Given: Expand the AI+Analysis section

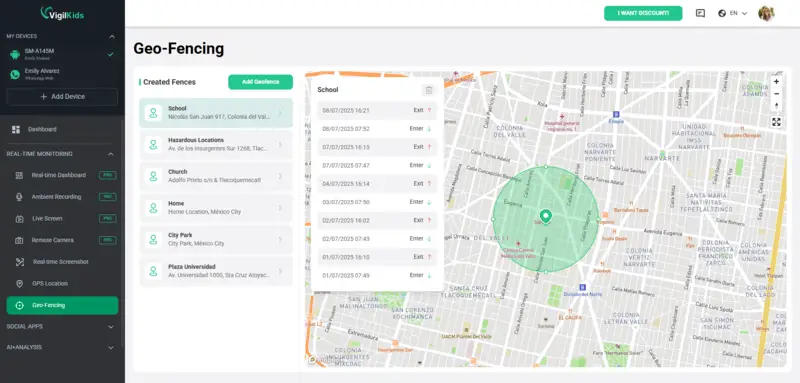Looking at the screenshot, I should click(x=111, y=348).
